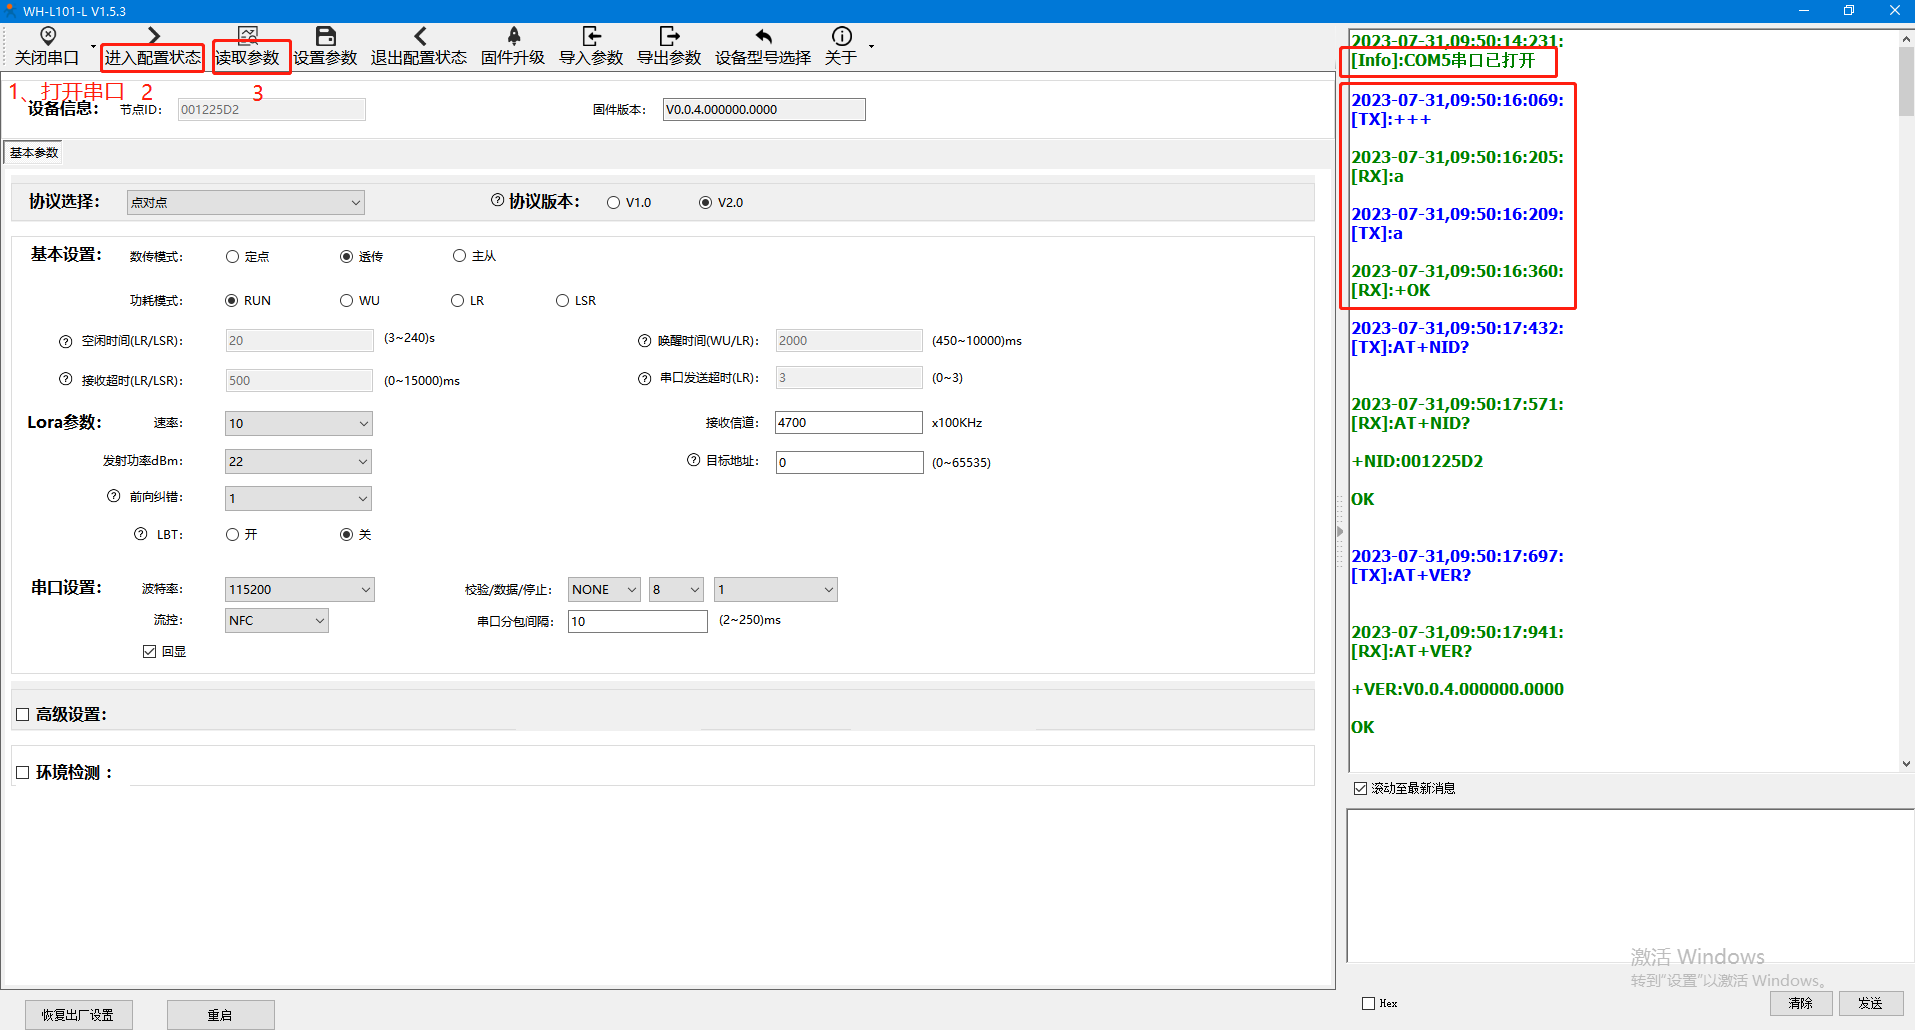Viewport: 1915px width, 1030px height.
Task: Switch to the 基本参数 tab
Action: pos(34,153)
